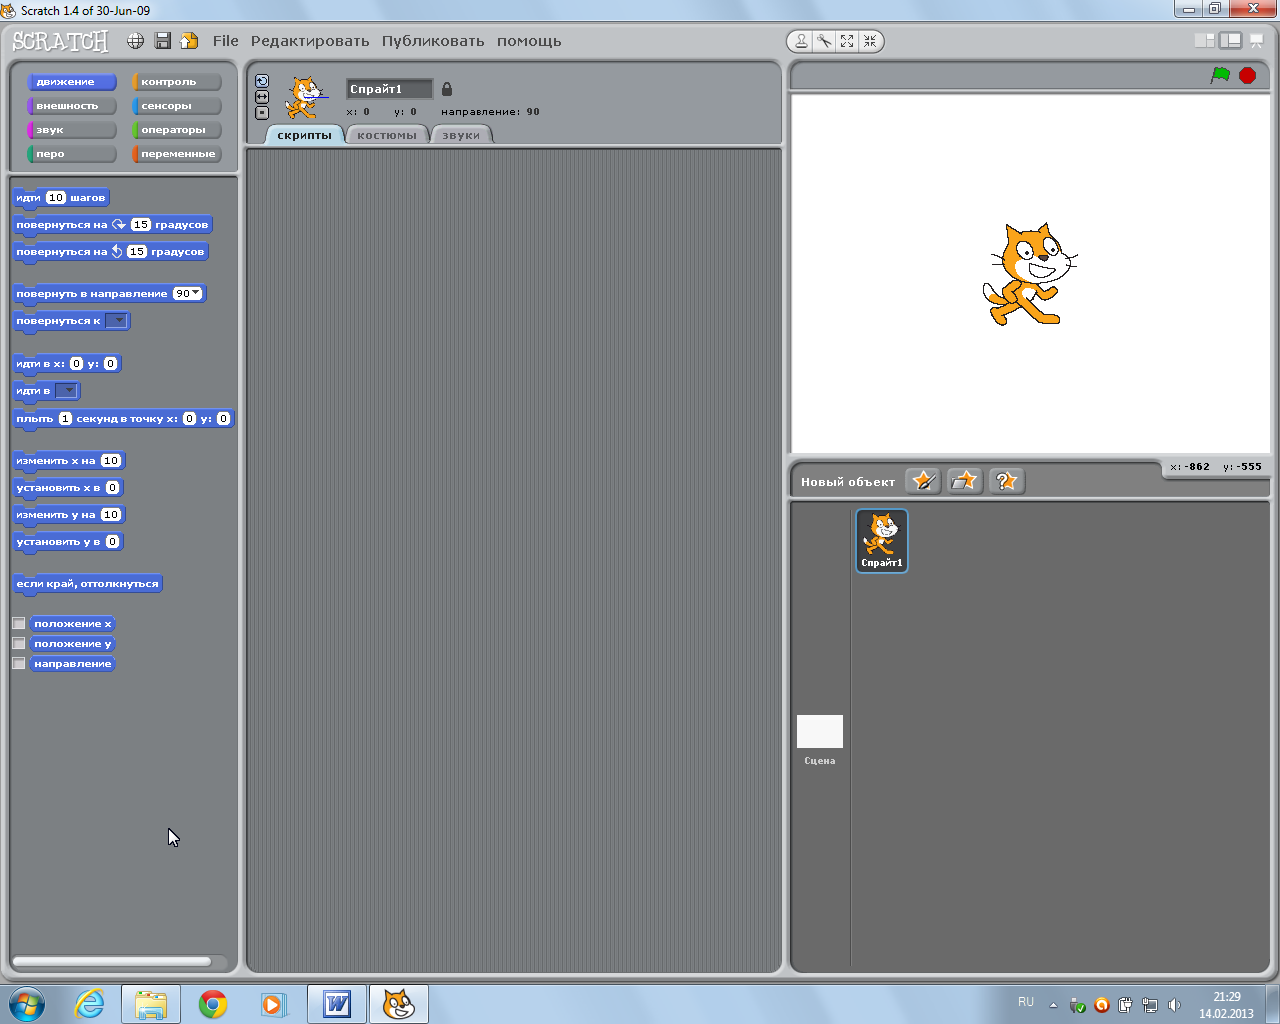Enable the направление checkbox

click(x=18, y=663)
